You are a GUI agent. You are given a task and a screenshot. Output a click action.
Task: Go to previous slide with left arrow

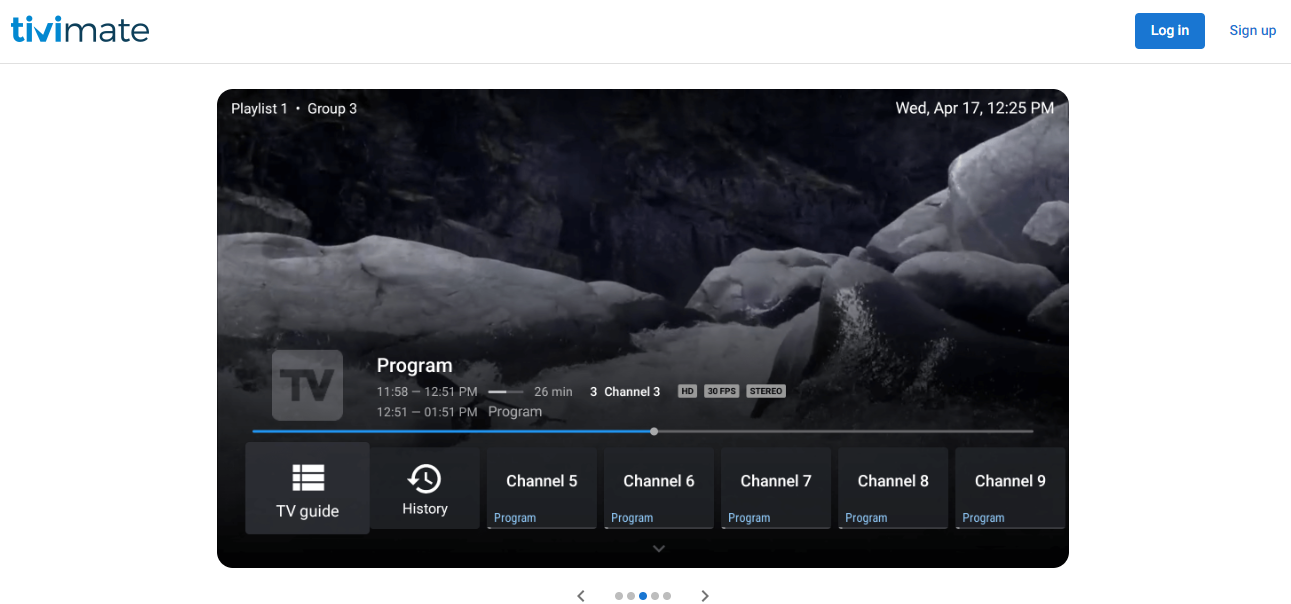(x=581, y=596)
